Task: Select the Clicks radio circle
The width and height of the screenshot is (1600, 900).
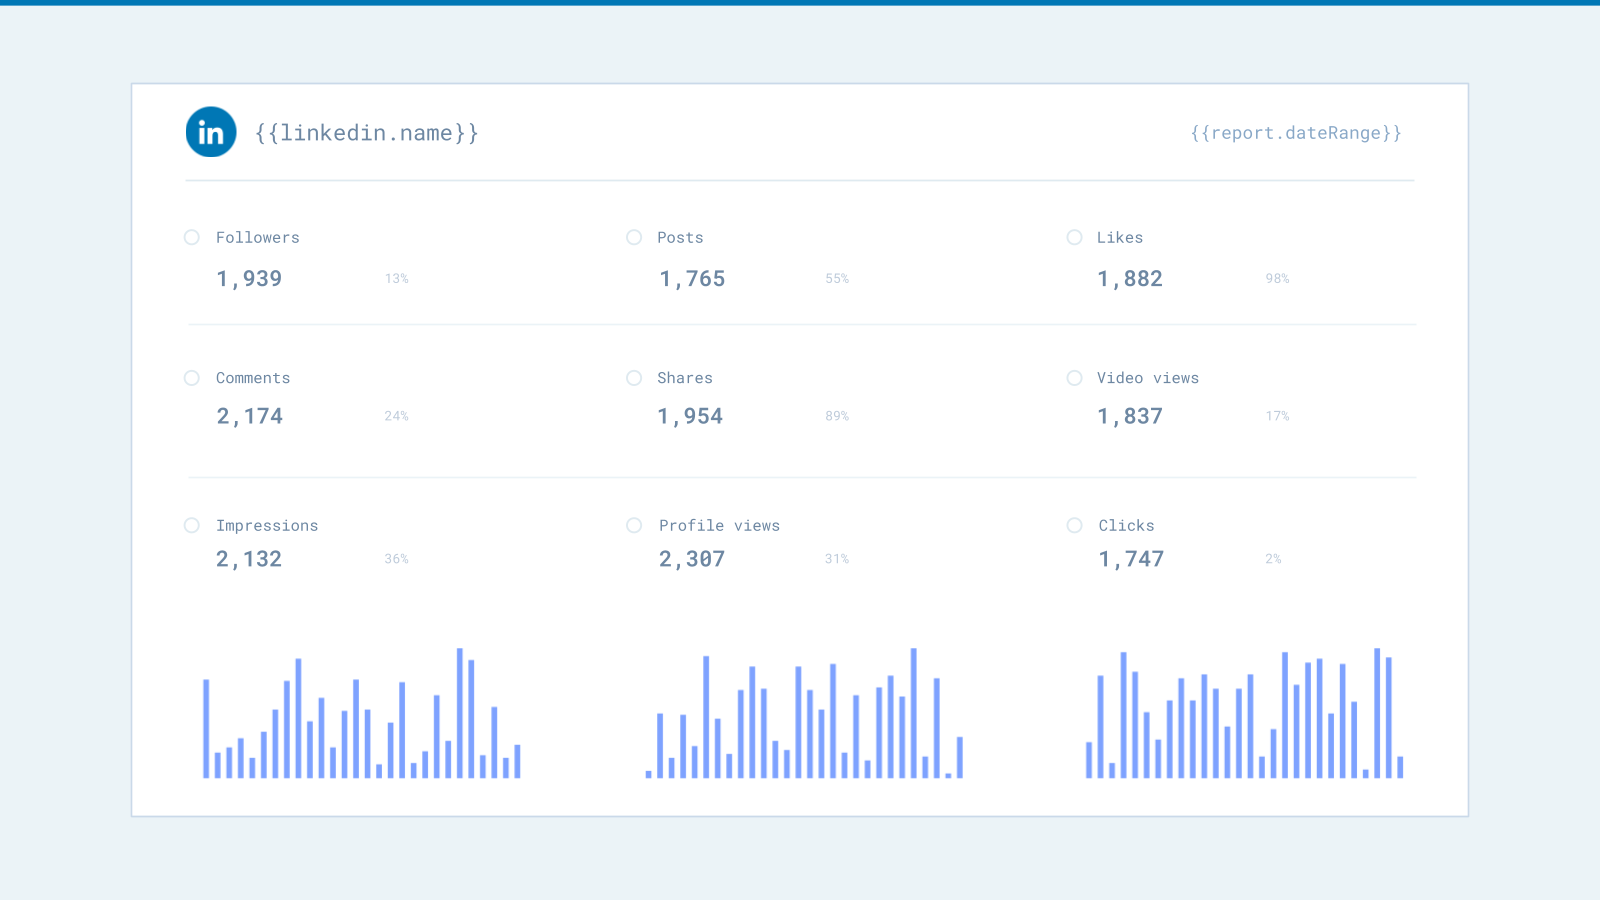Action: (1075, 525)
